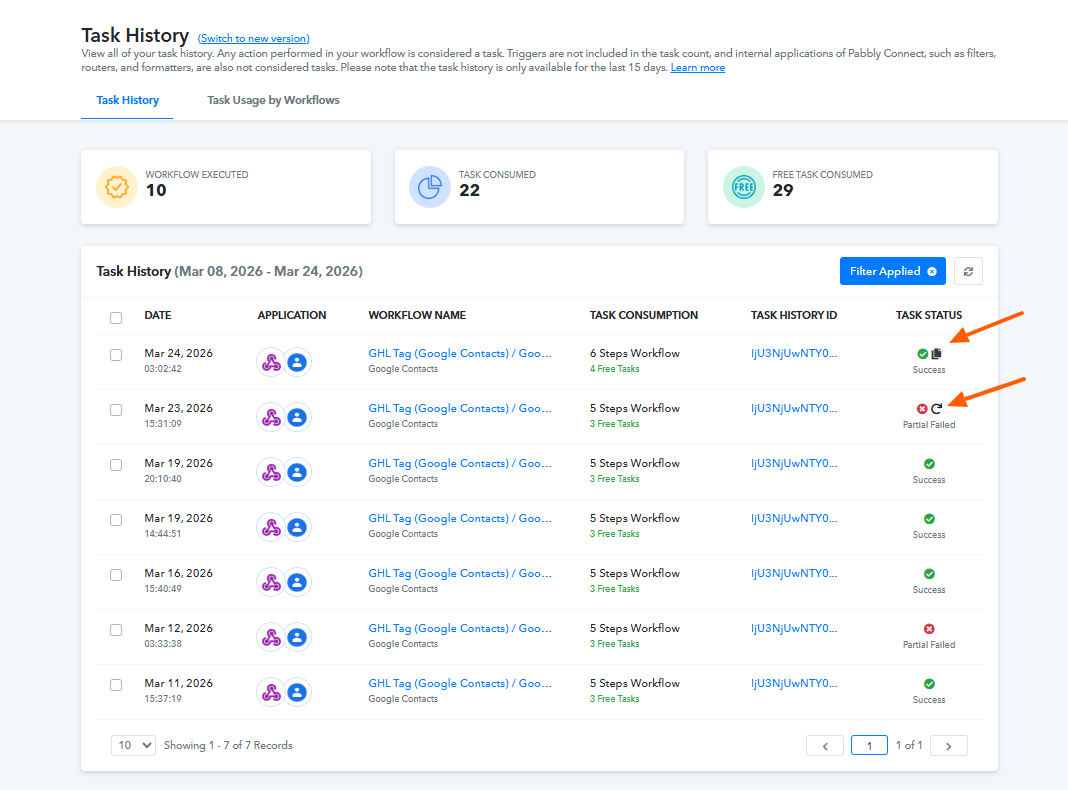Click red failed status icon in Mar 12 row
1068x790 pixels.
pyautogui.click(x=929, y=629)
